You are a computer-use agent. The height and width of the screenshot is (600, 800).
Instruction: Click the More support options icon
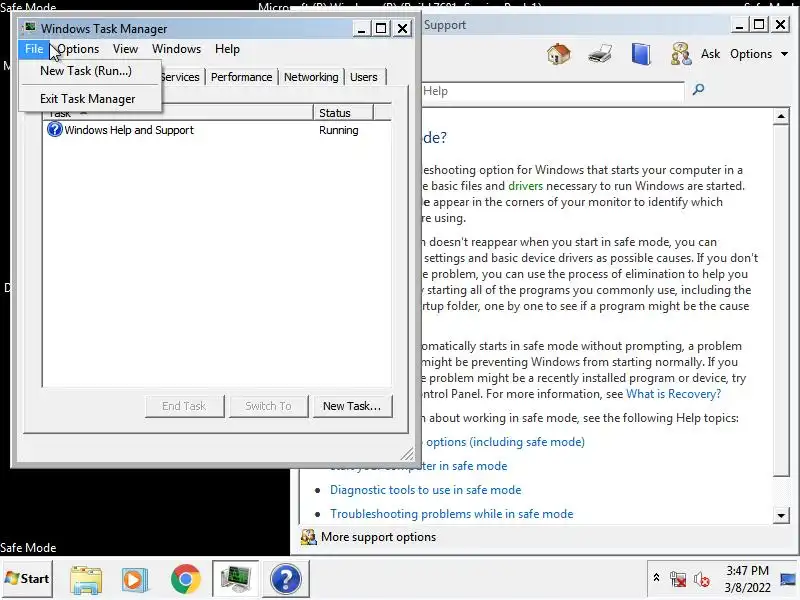pyautogui.click(x=308, y=537)
